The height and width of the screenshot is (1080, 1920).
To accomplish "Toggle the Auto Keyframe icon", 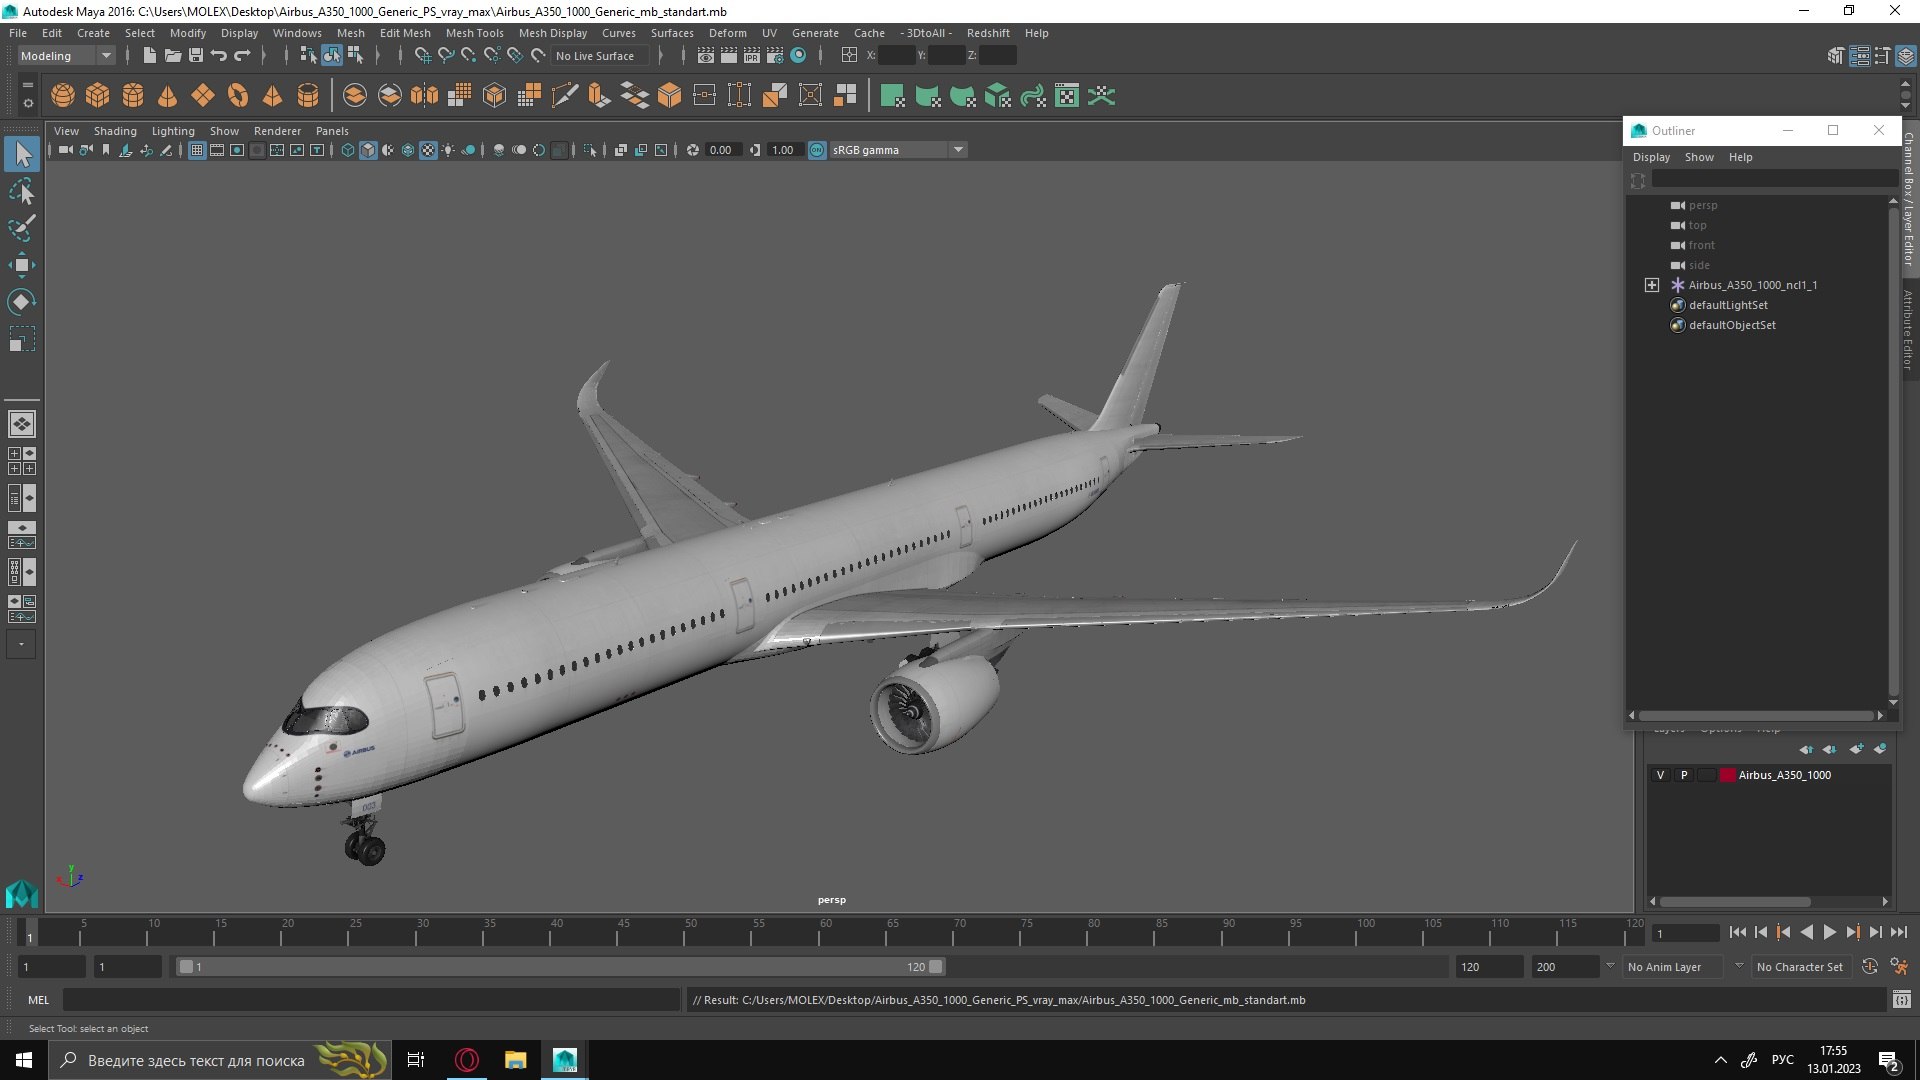I will pos(1870,967).
